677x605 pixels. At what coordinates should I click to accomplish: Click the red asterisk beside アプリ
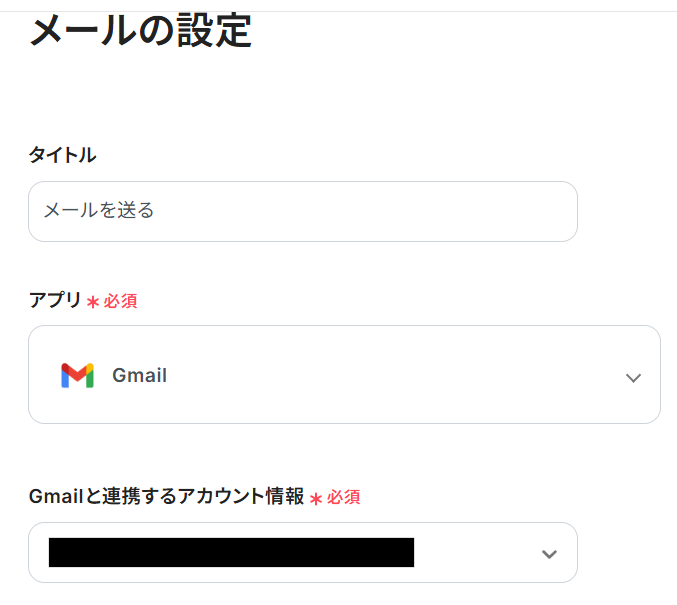(x=93, y=301)
